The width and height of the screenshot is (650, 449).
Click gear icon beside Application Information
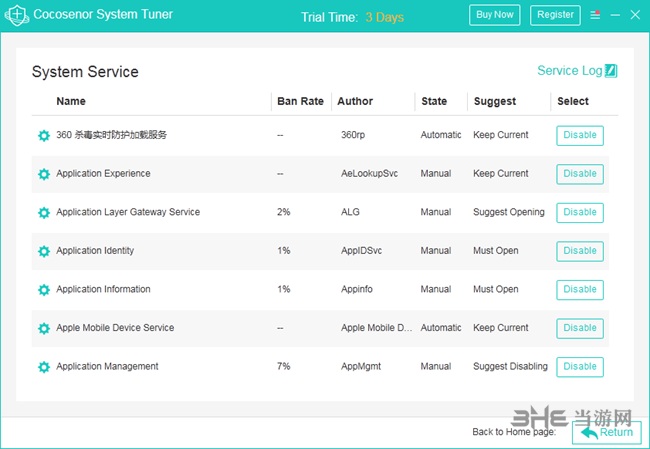[44, 289]
